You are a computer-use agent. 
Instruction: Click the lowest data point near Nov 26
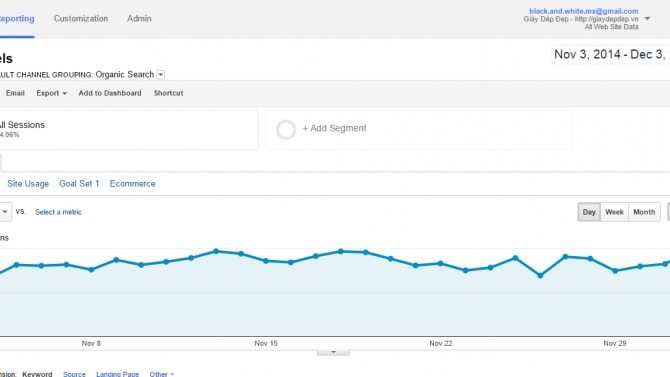pyautogui.click(x=540, y=276)
